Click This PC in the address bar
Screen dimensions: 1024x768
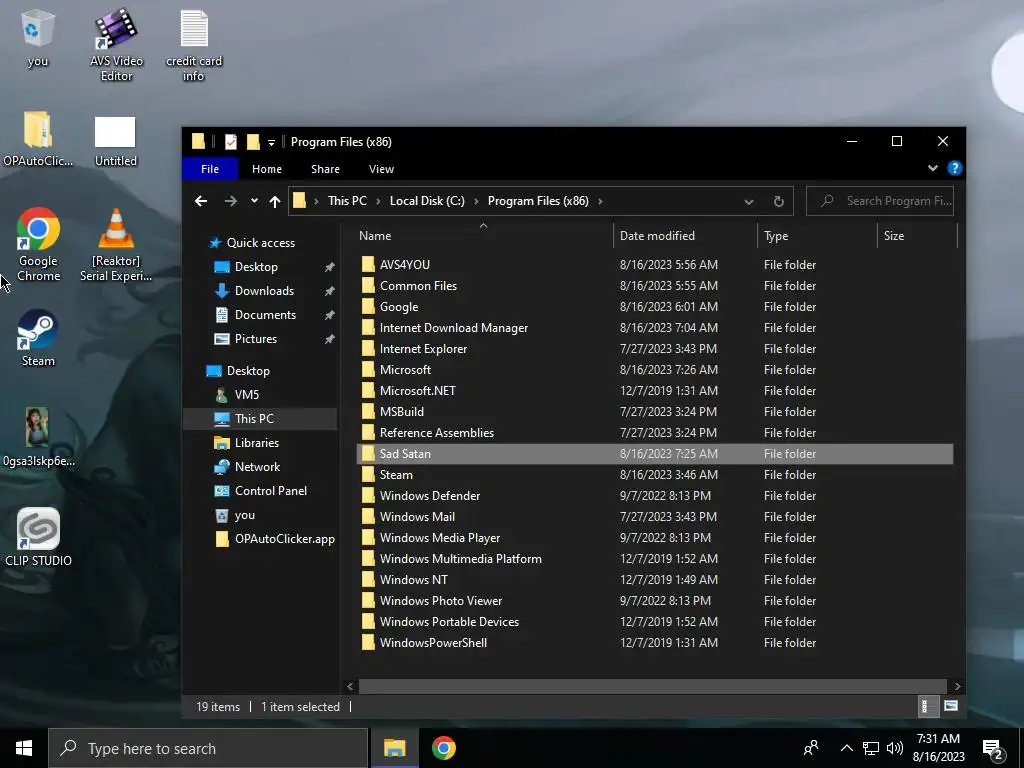click(x=347, y=201)
